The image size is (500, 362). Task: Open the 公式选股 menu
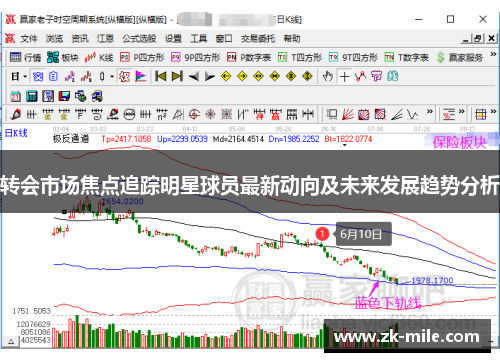click(x=139, y=39)
